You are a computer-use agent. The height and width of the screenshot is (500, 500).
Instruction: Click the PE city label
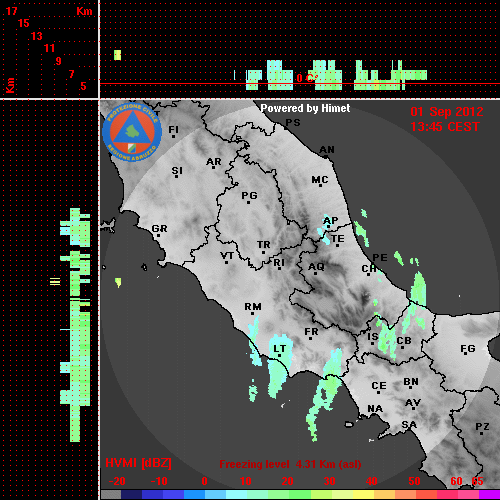[380, 258]
